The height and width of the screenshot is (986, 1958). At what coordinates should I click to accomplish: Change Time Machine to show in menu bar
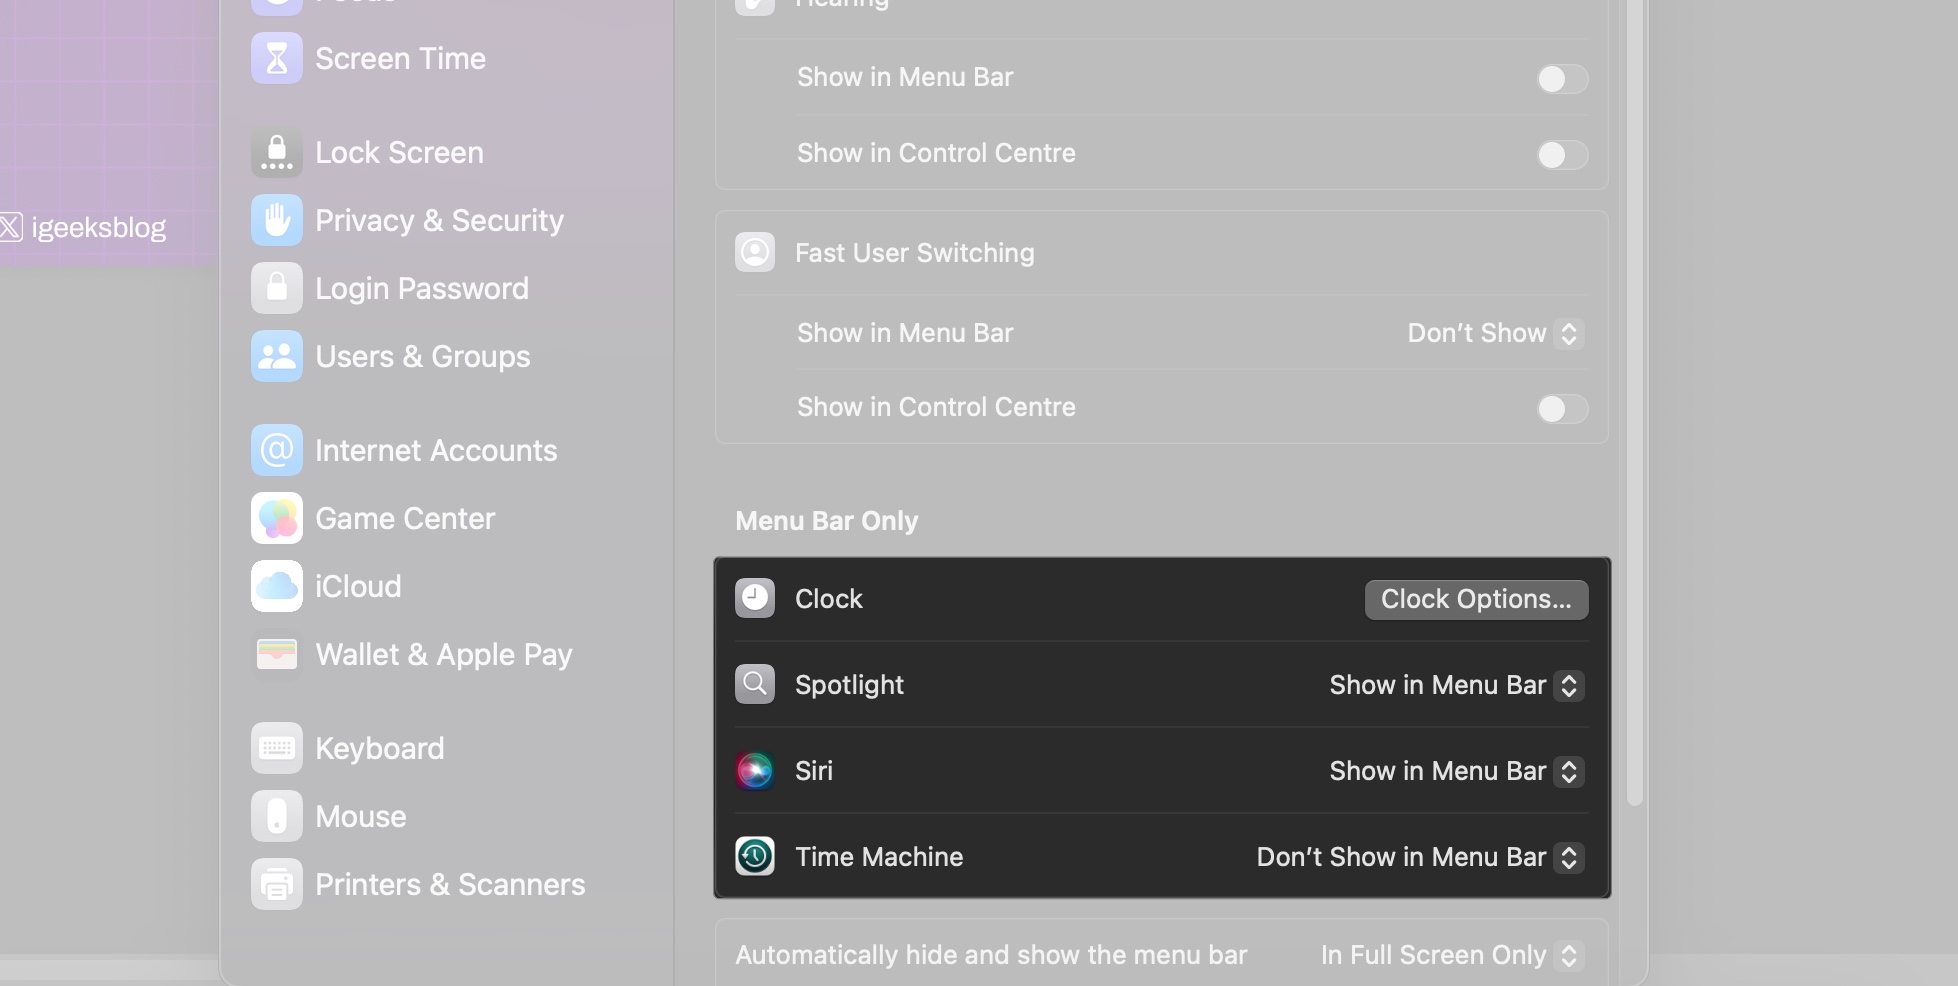[x=1418, y=857]
